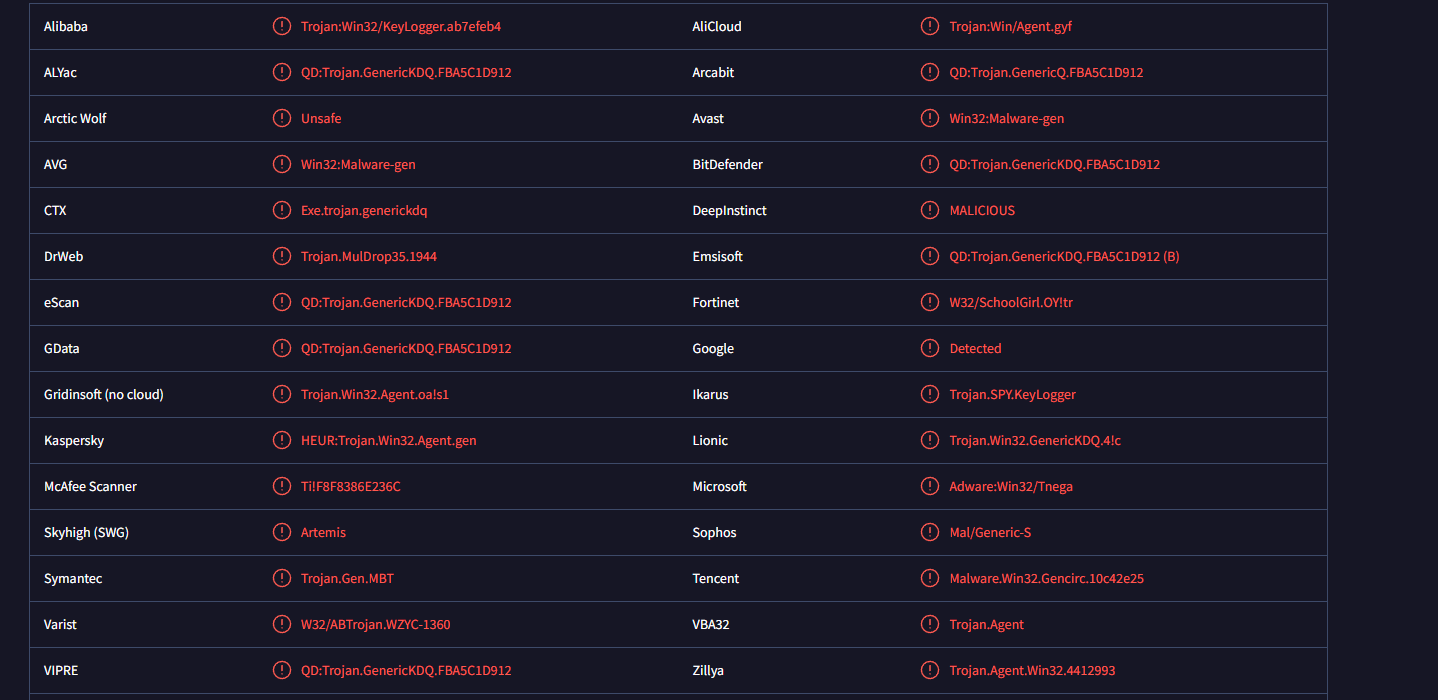1438x700 pixels.
Task: Select the alert icon in the Avast row
Action: [x=930, y=118]
